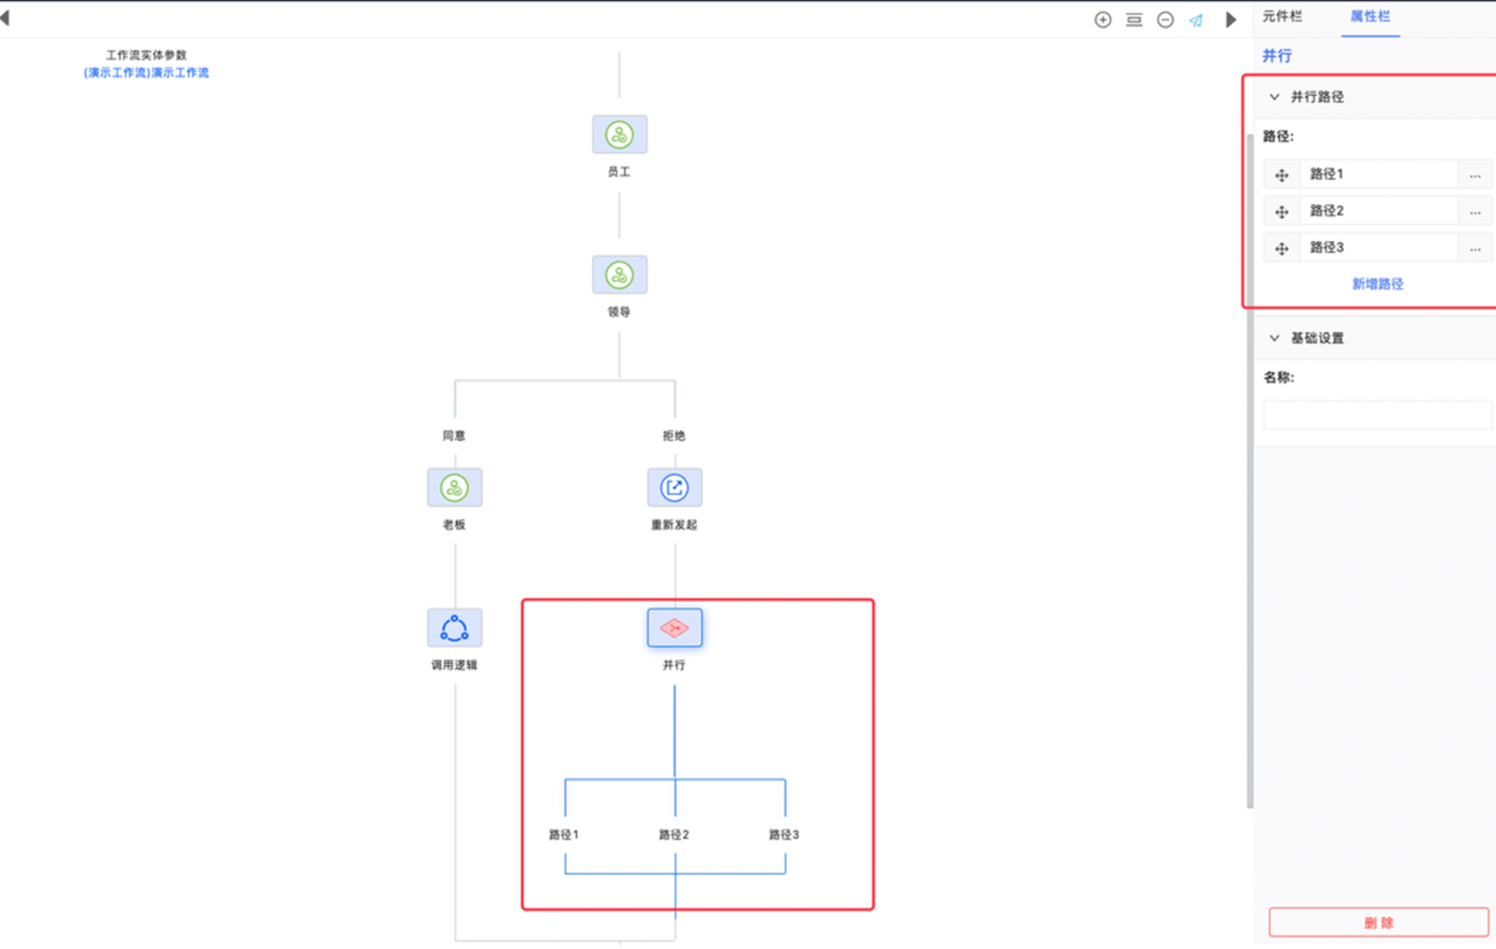Click the 删除 button

point(1378,922)
